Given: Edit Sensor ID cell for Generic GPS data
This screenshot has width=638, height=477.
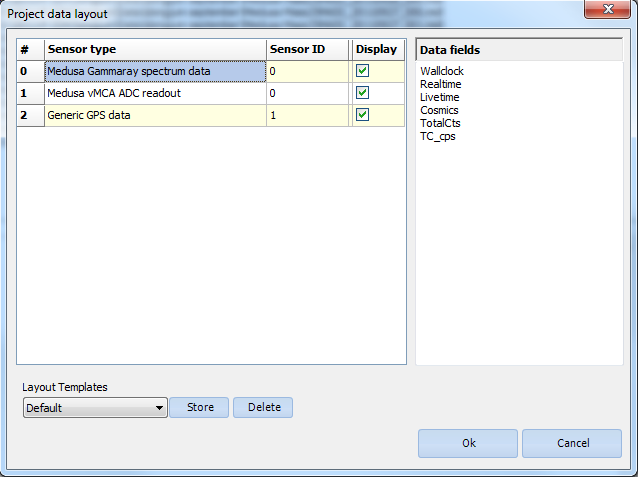Looking at the screenshot, I should coord(306,115).
